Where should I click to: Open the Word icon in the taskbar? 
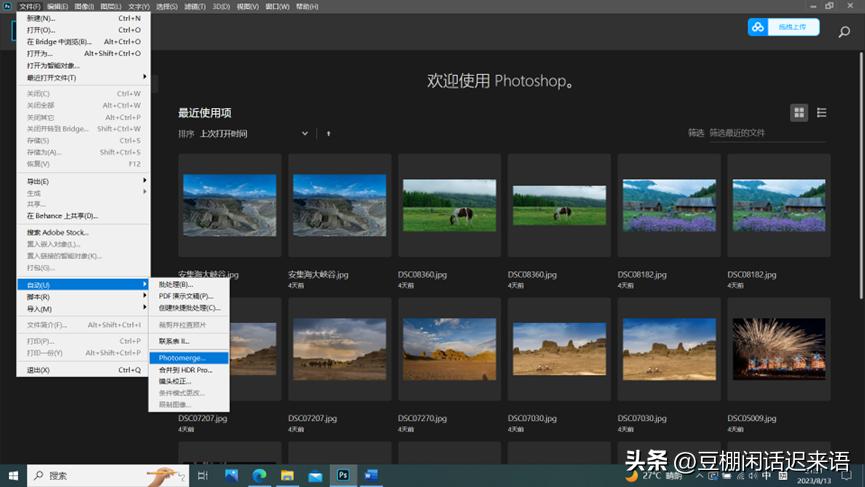pos(370,475)
